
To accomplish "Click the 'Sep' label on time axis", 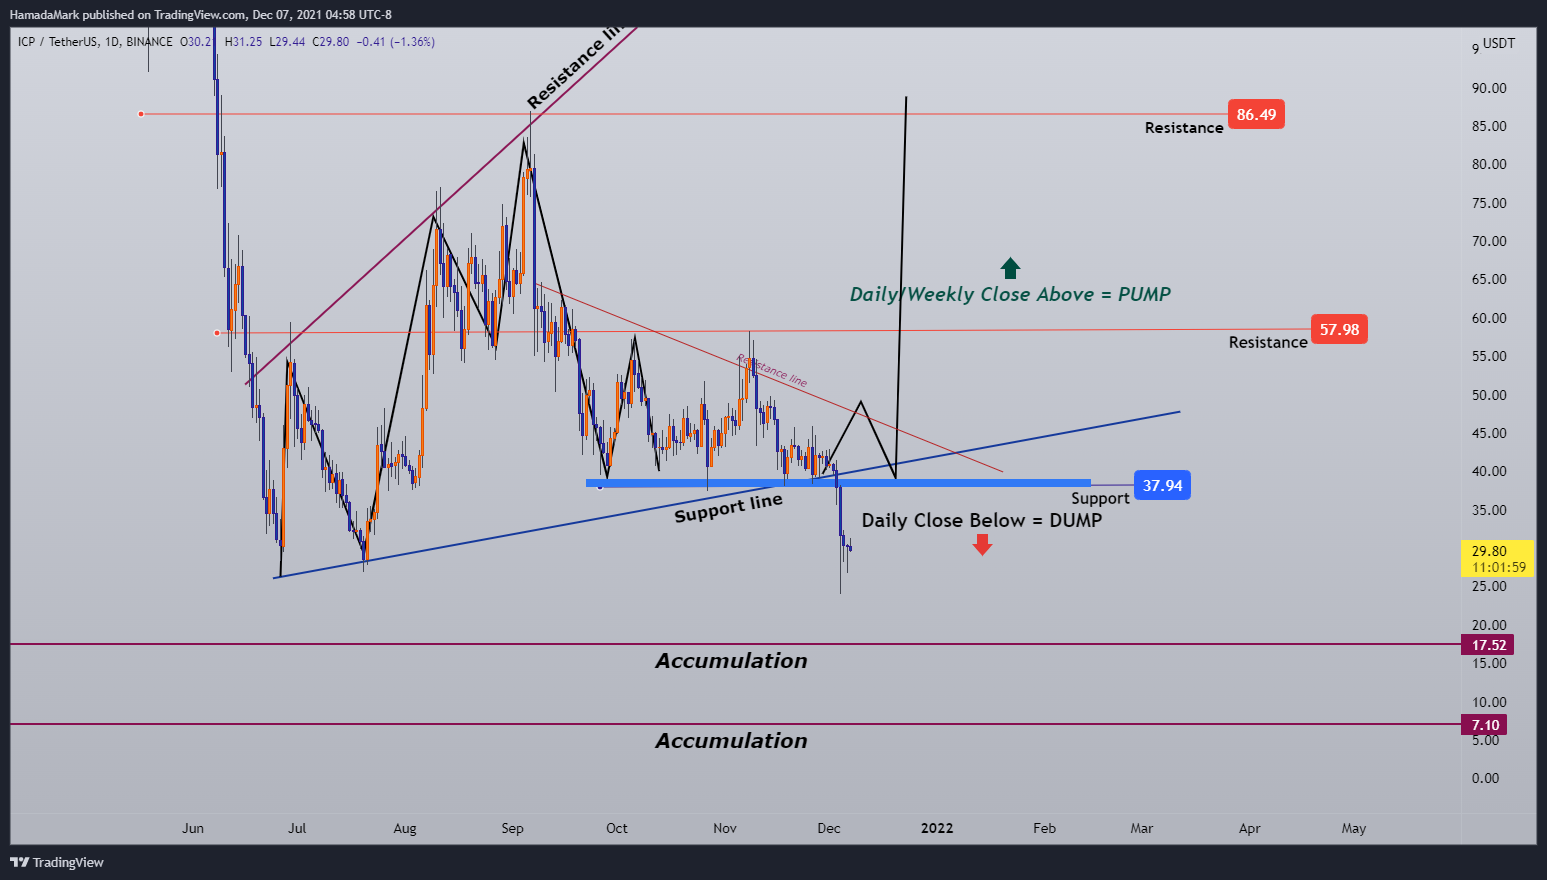I will click(512, 828).
